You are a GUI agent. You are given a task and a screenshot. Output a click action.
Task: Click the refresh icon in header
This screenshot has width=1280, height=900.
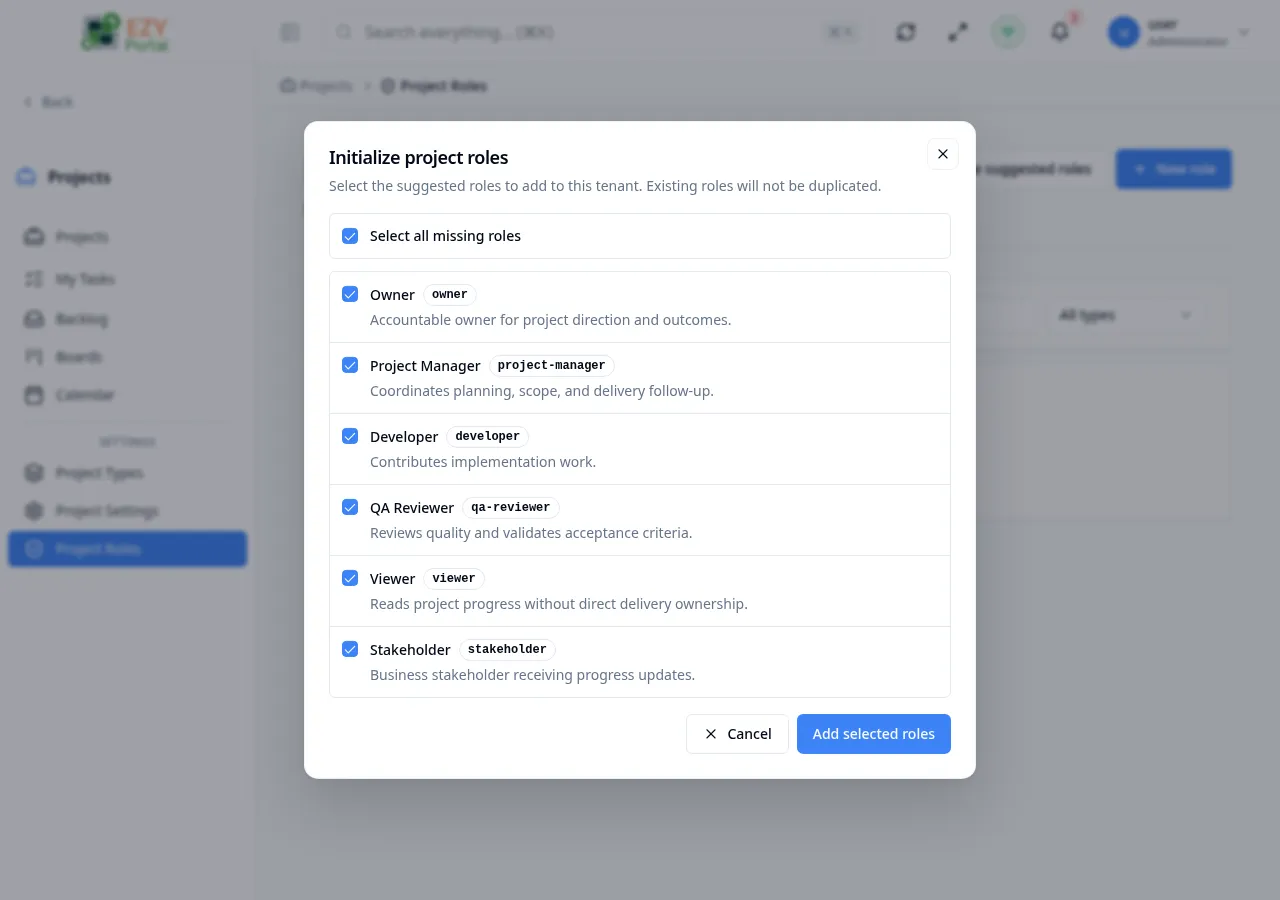[x=906, y=33]
